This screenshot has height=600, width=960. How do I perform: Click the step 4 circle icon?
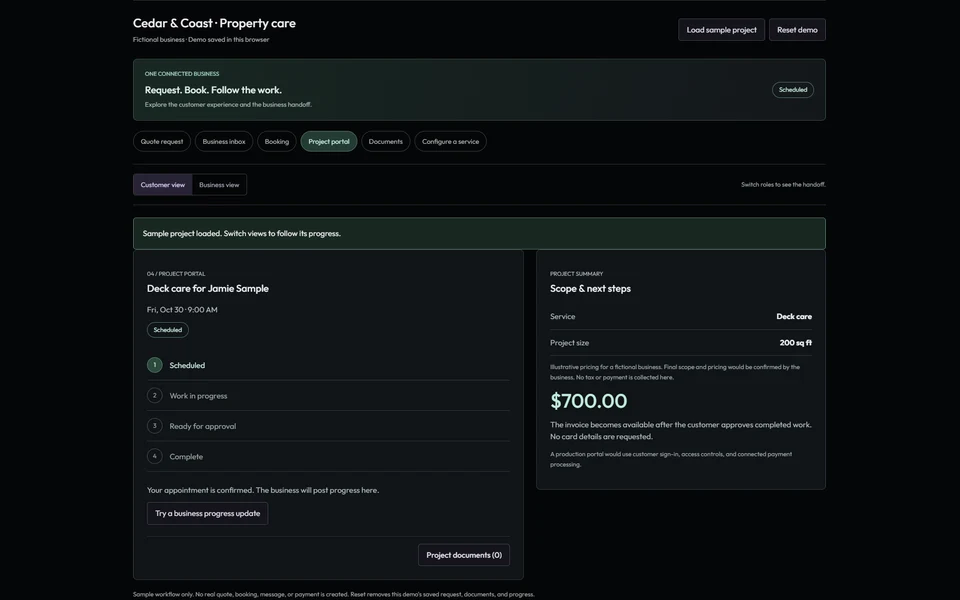(x=155, y=456)
